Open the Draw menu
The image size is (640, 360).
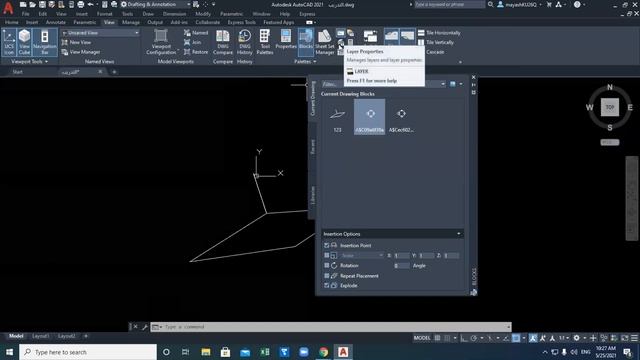coord(148,14)
